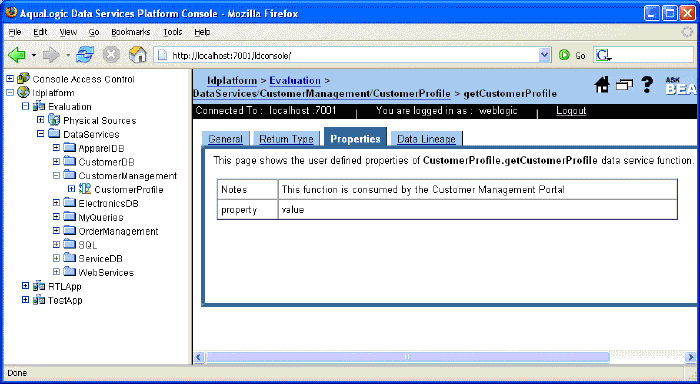Click the Physical Sources icon

click(x=54, y=120)
